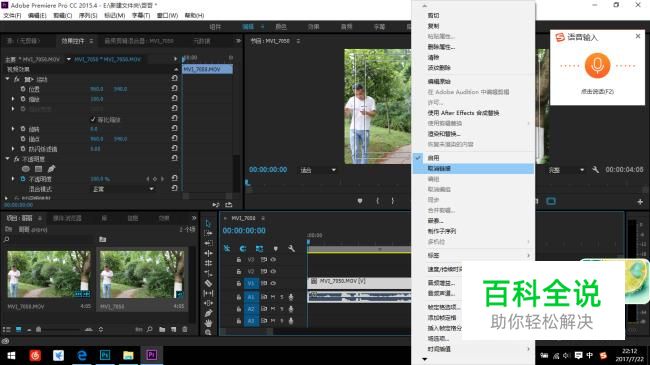Select the Selection tool in tools panel
The image size is (650, 365).
pos(208,223)
